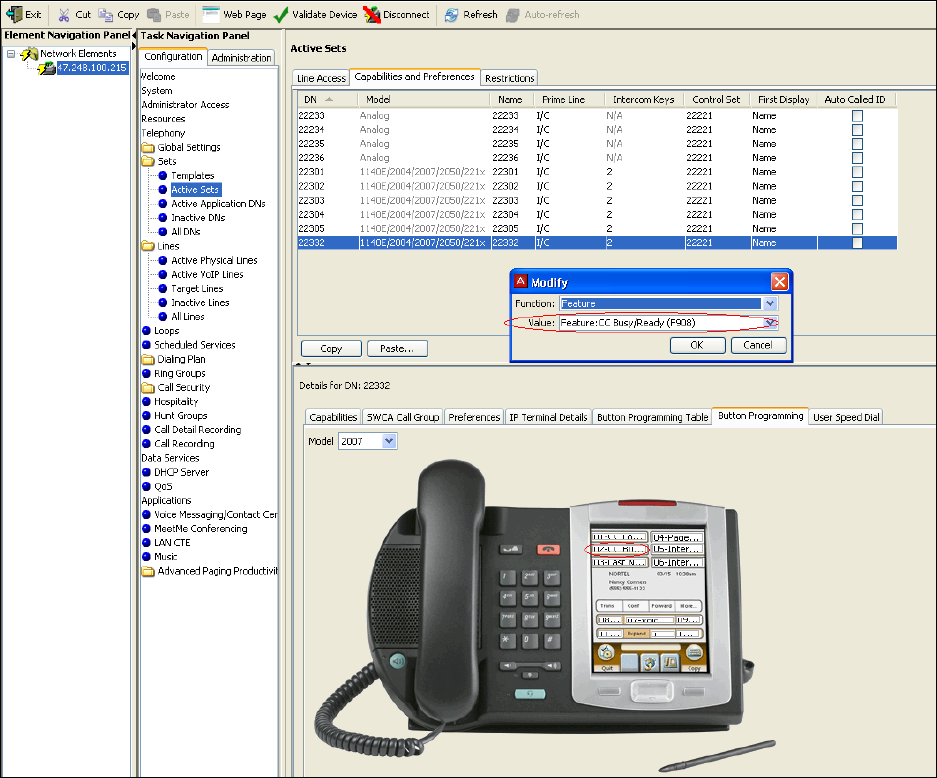Click the Paste... button below table

tap(397, 348)
